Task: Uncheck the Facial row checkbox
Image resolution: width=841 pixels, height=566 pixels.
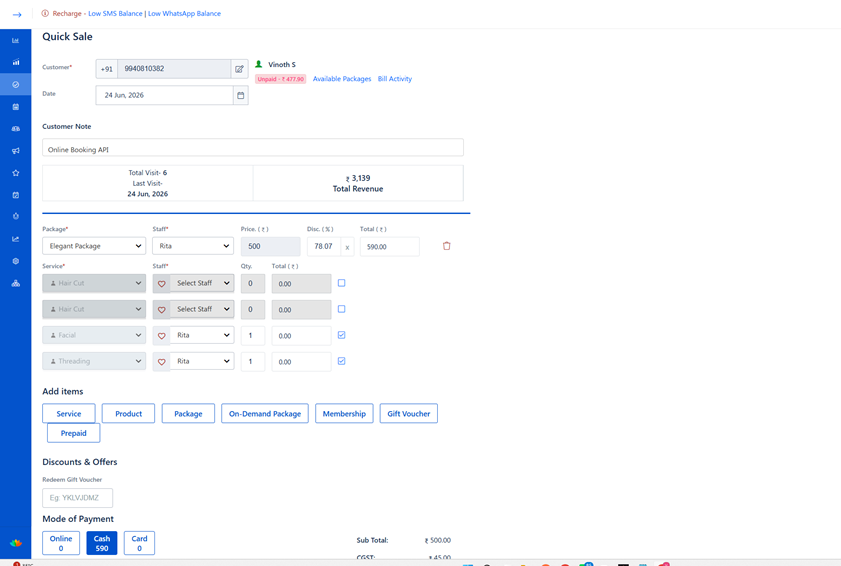Action: (x=341, y=335)
